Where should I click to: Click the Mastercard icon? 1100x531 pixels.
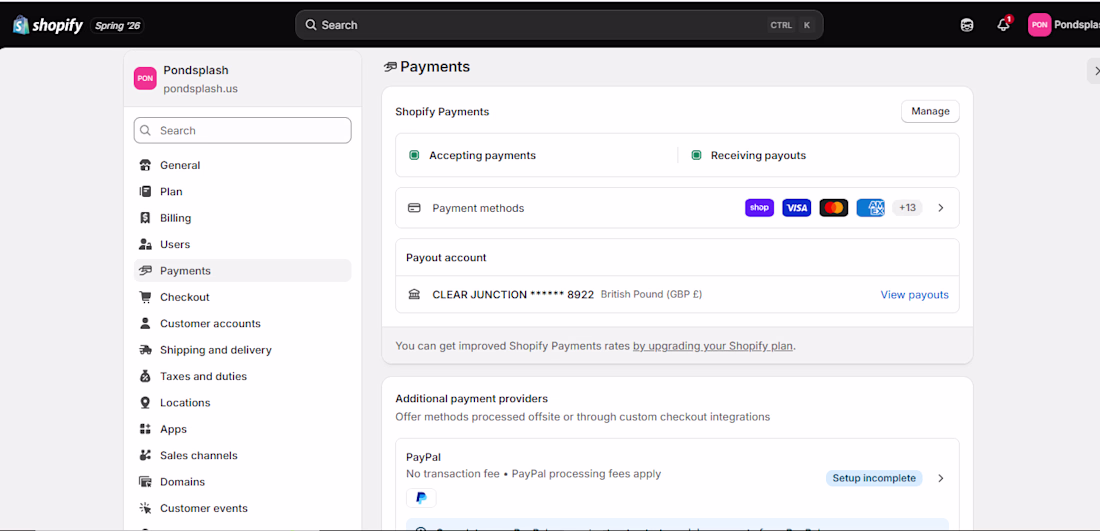(x=833, y=208)
